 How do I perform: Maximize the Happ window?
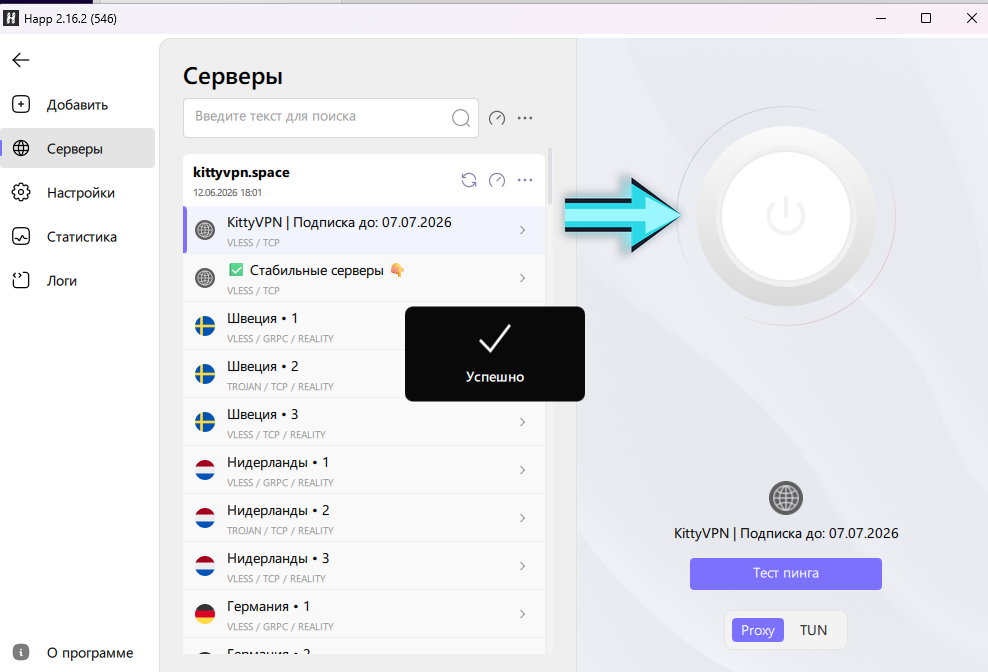coord(926,18)
